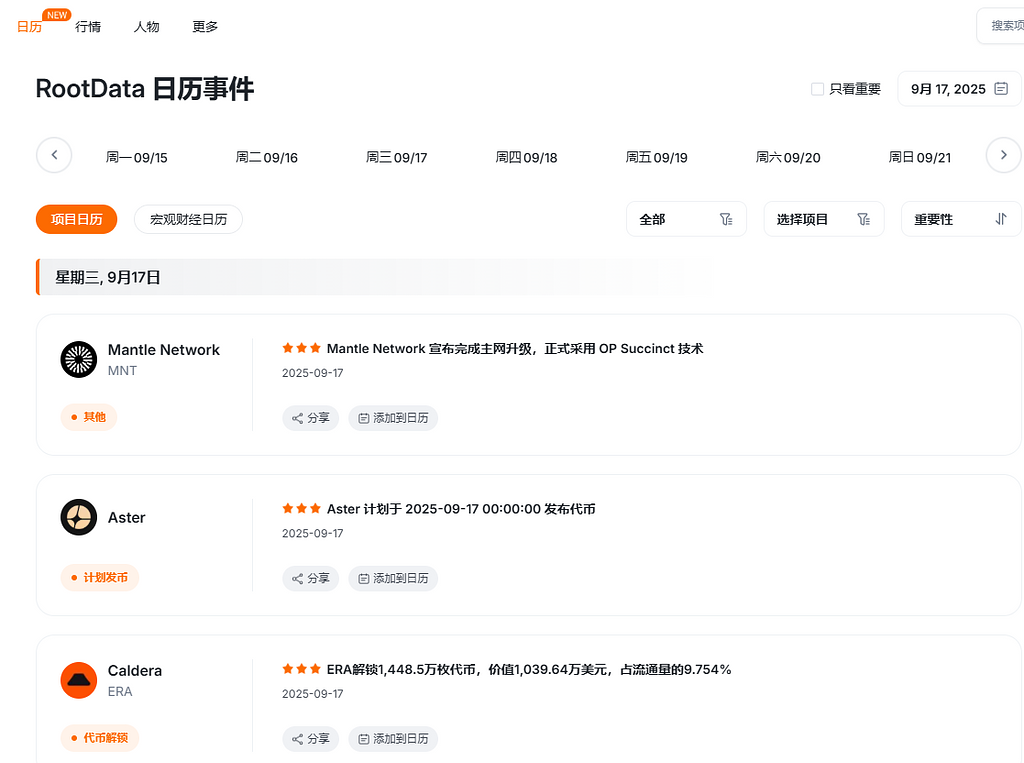Add the Aster event to calendar
1024x763 pixels.
point(393,578)
